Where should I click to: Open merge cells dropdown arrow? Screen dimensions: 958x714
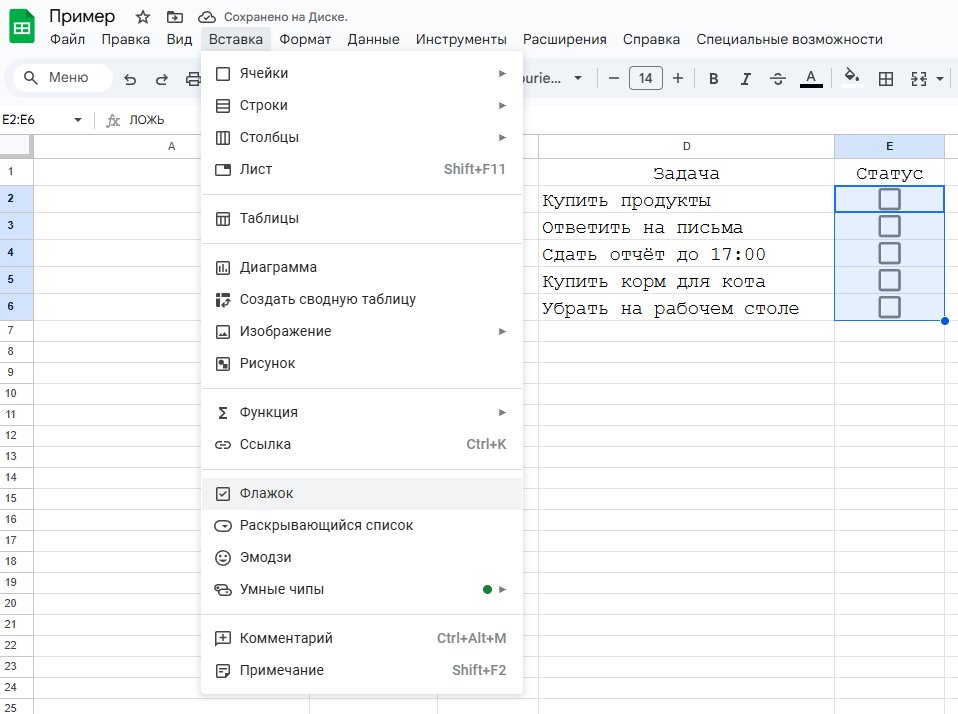[940, 78]
